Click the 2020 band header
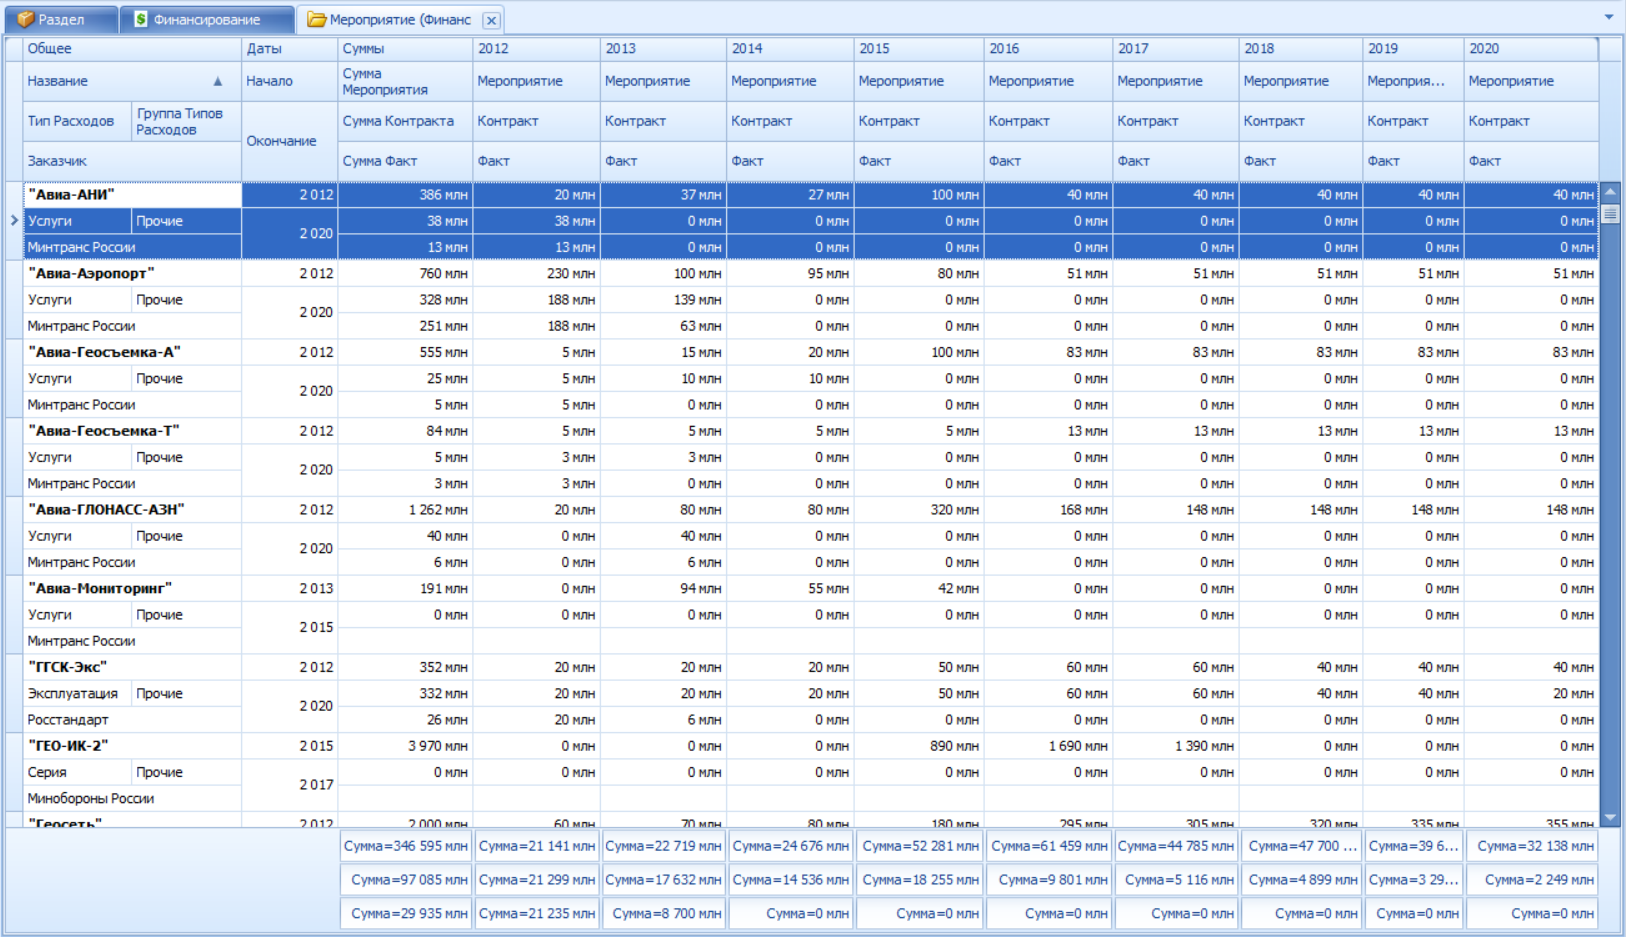This screenshot has height=937, width=1626. pos(1531,48)
